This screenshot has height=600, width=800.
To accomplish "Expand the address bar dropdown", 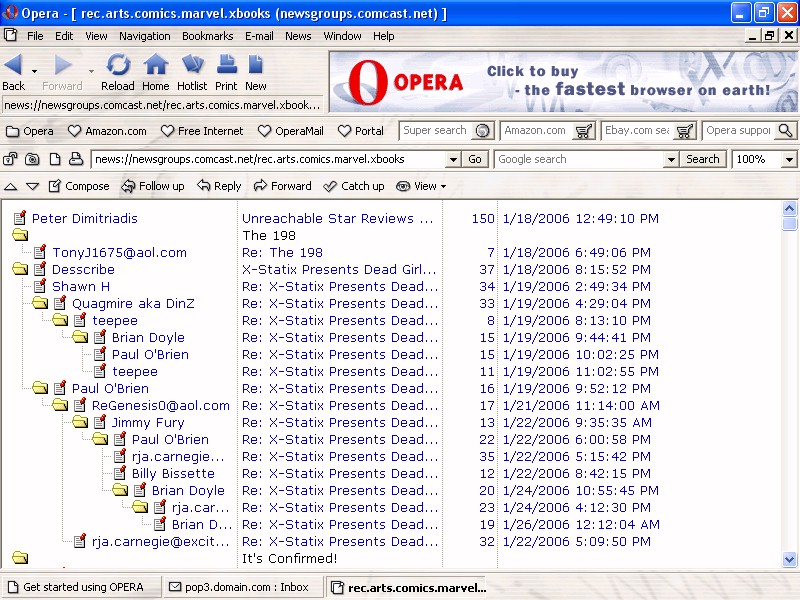I will (x=452, y=159).
